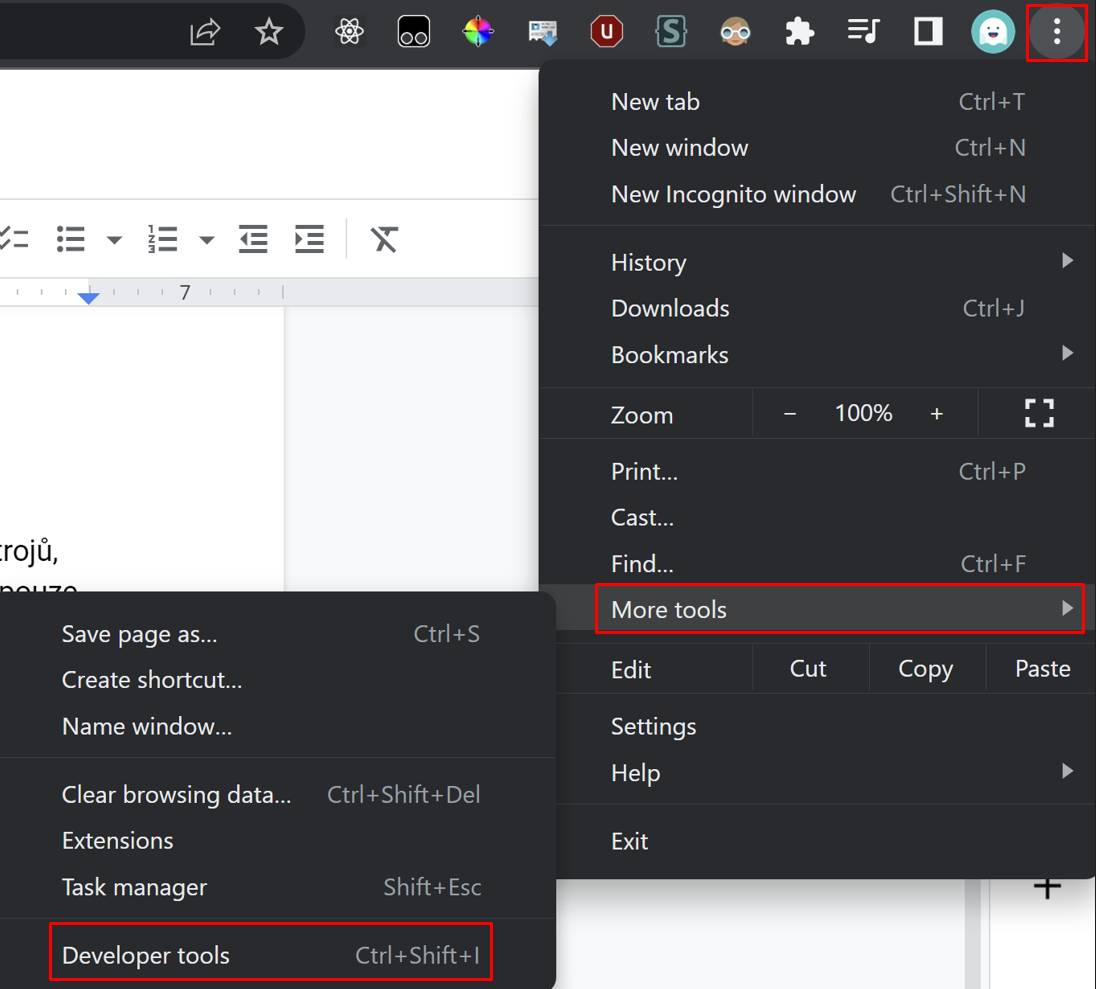
Task: Open the media controls icon
Action: (862, 33)
